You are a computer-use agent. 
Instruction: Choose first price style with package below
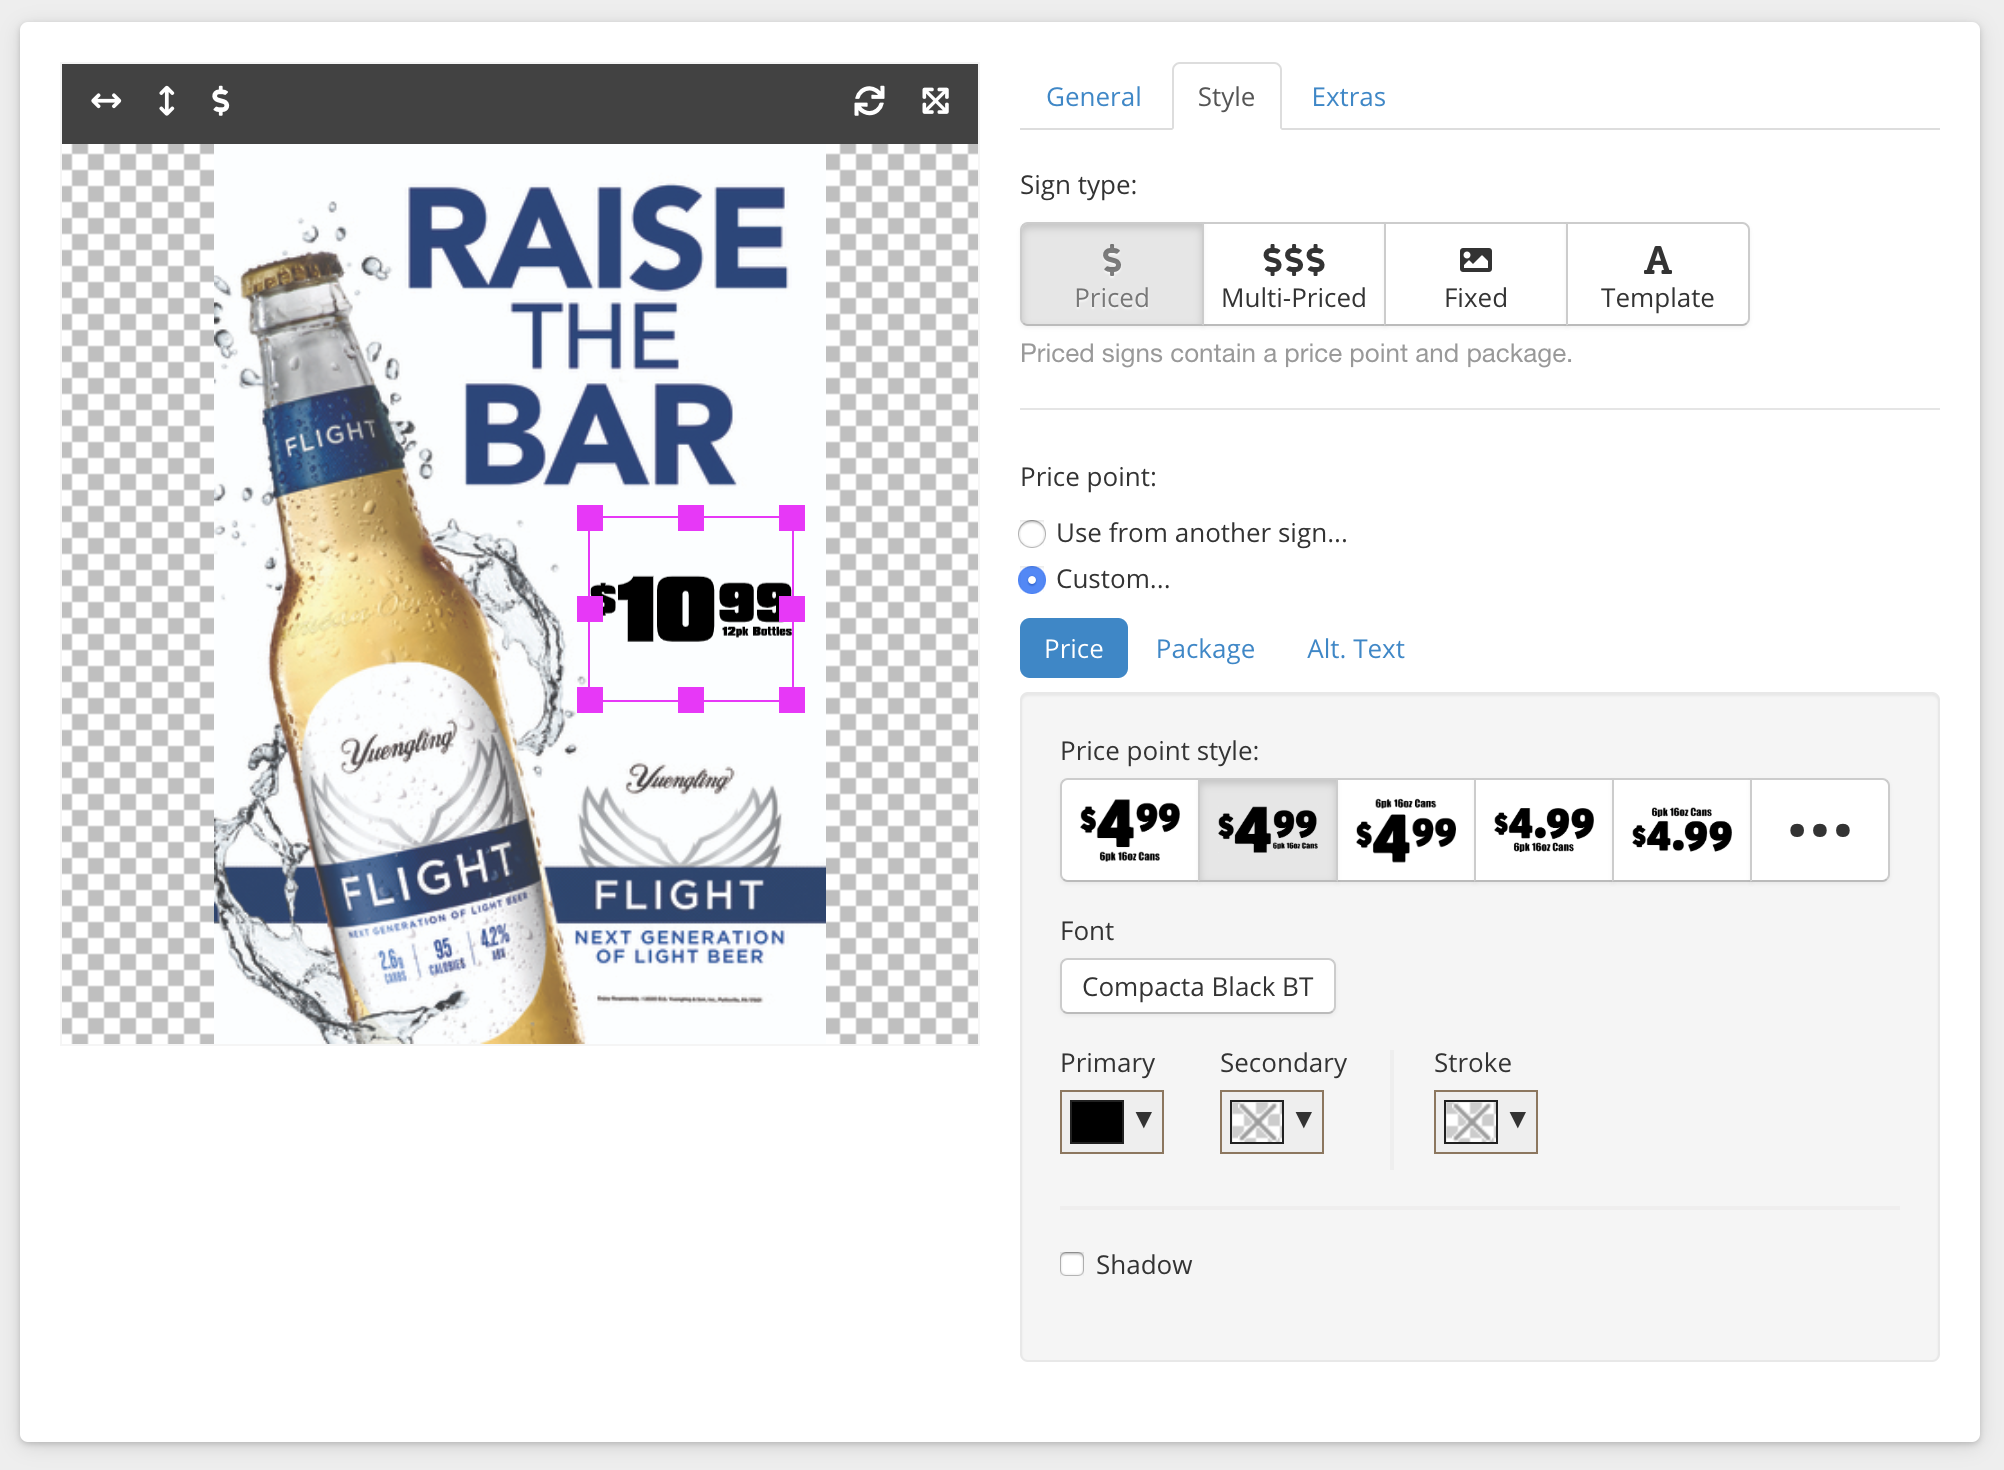point(1130,830)
